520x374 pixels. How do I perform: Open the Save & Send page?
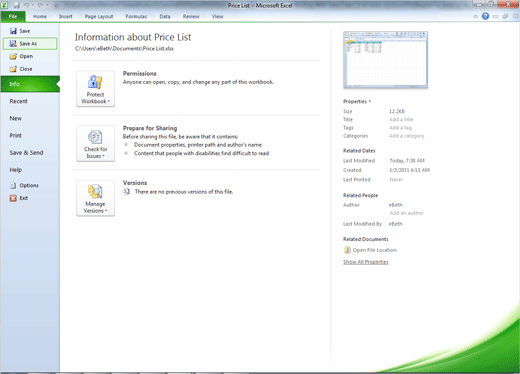pos(26,153)
